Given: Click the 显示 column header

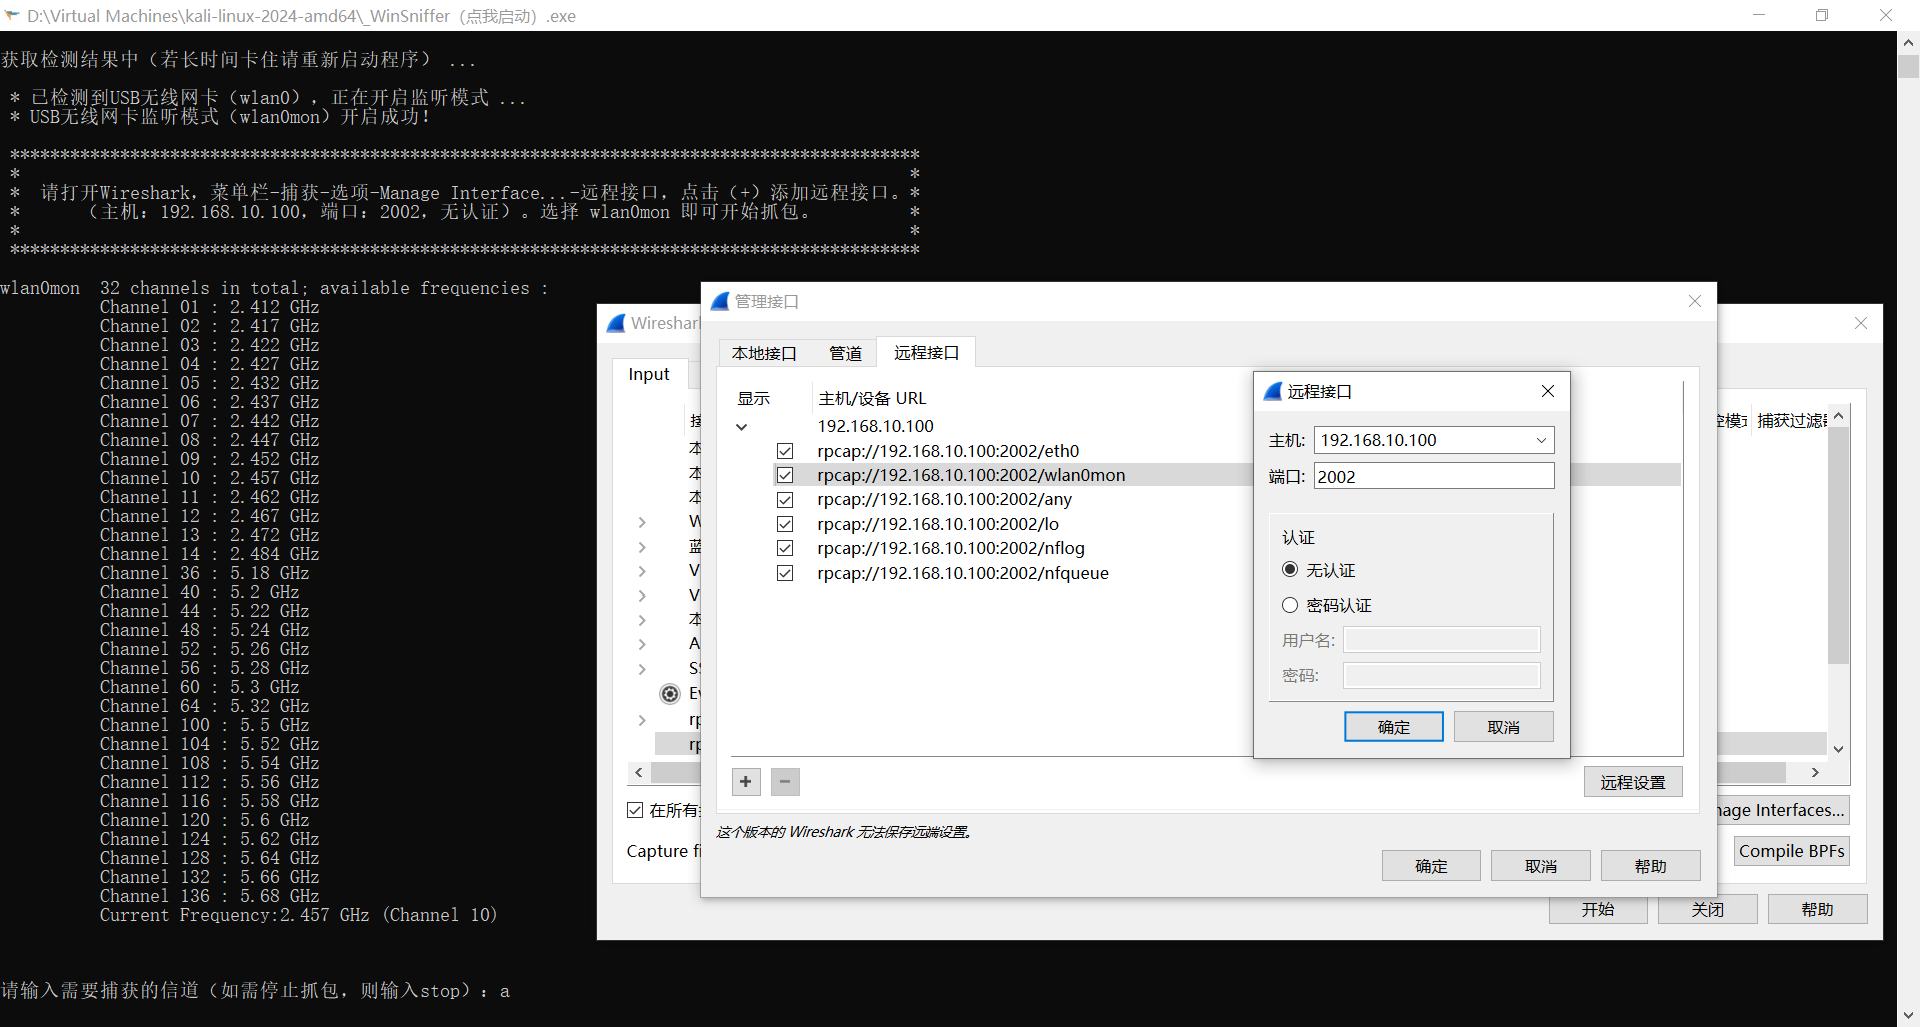Looking at the screenshot, I should point(754,398).
